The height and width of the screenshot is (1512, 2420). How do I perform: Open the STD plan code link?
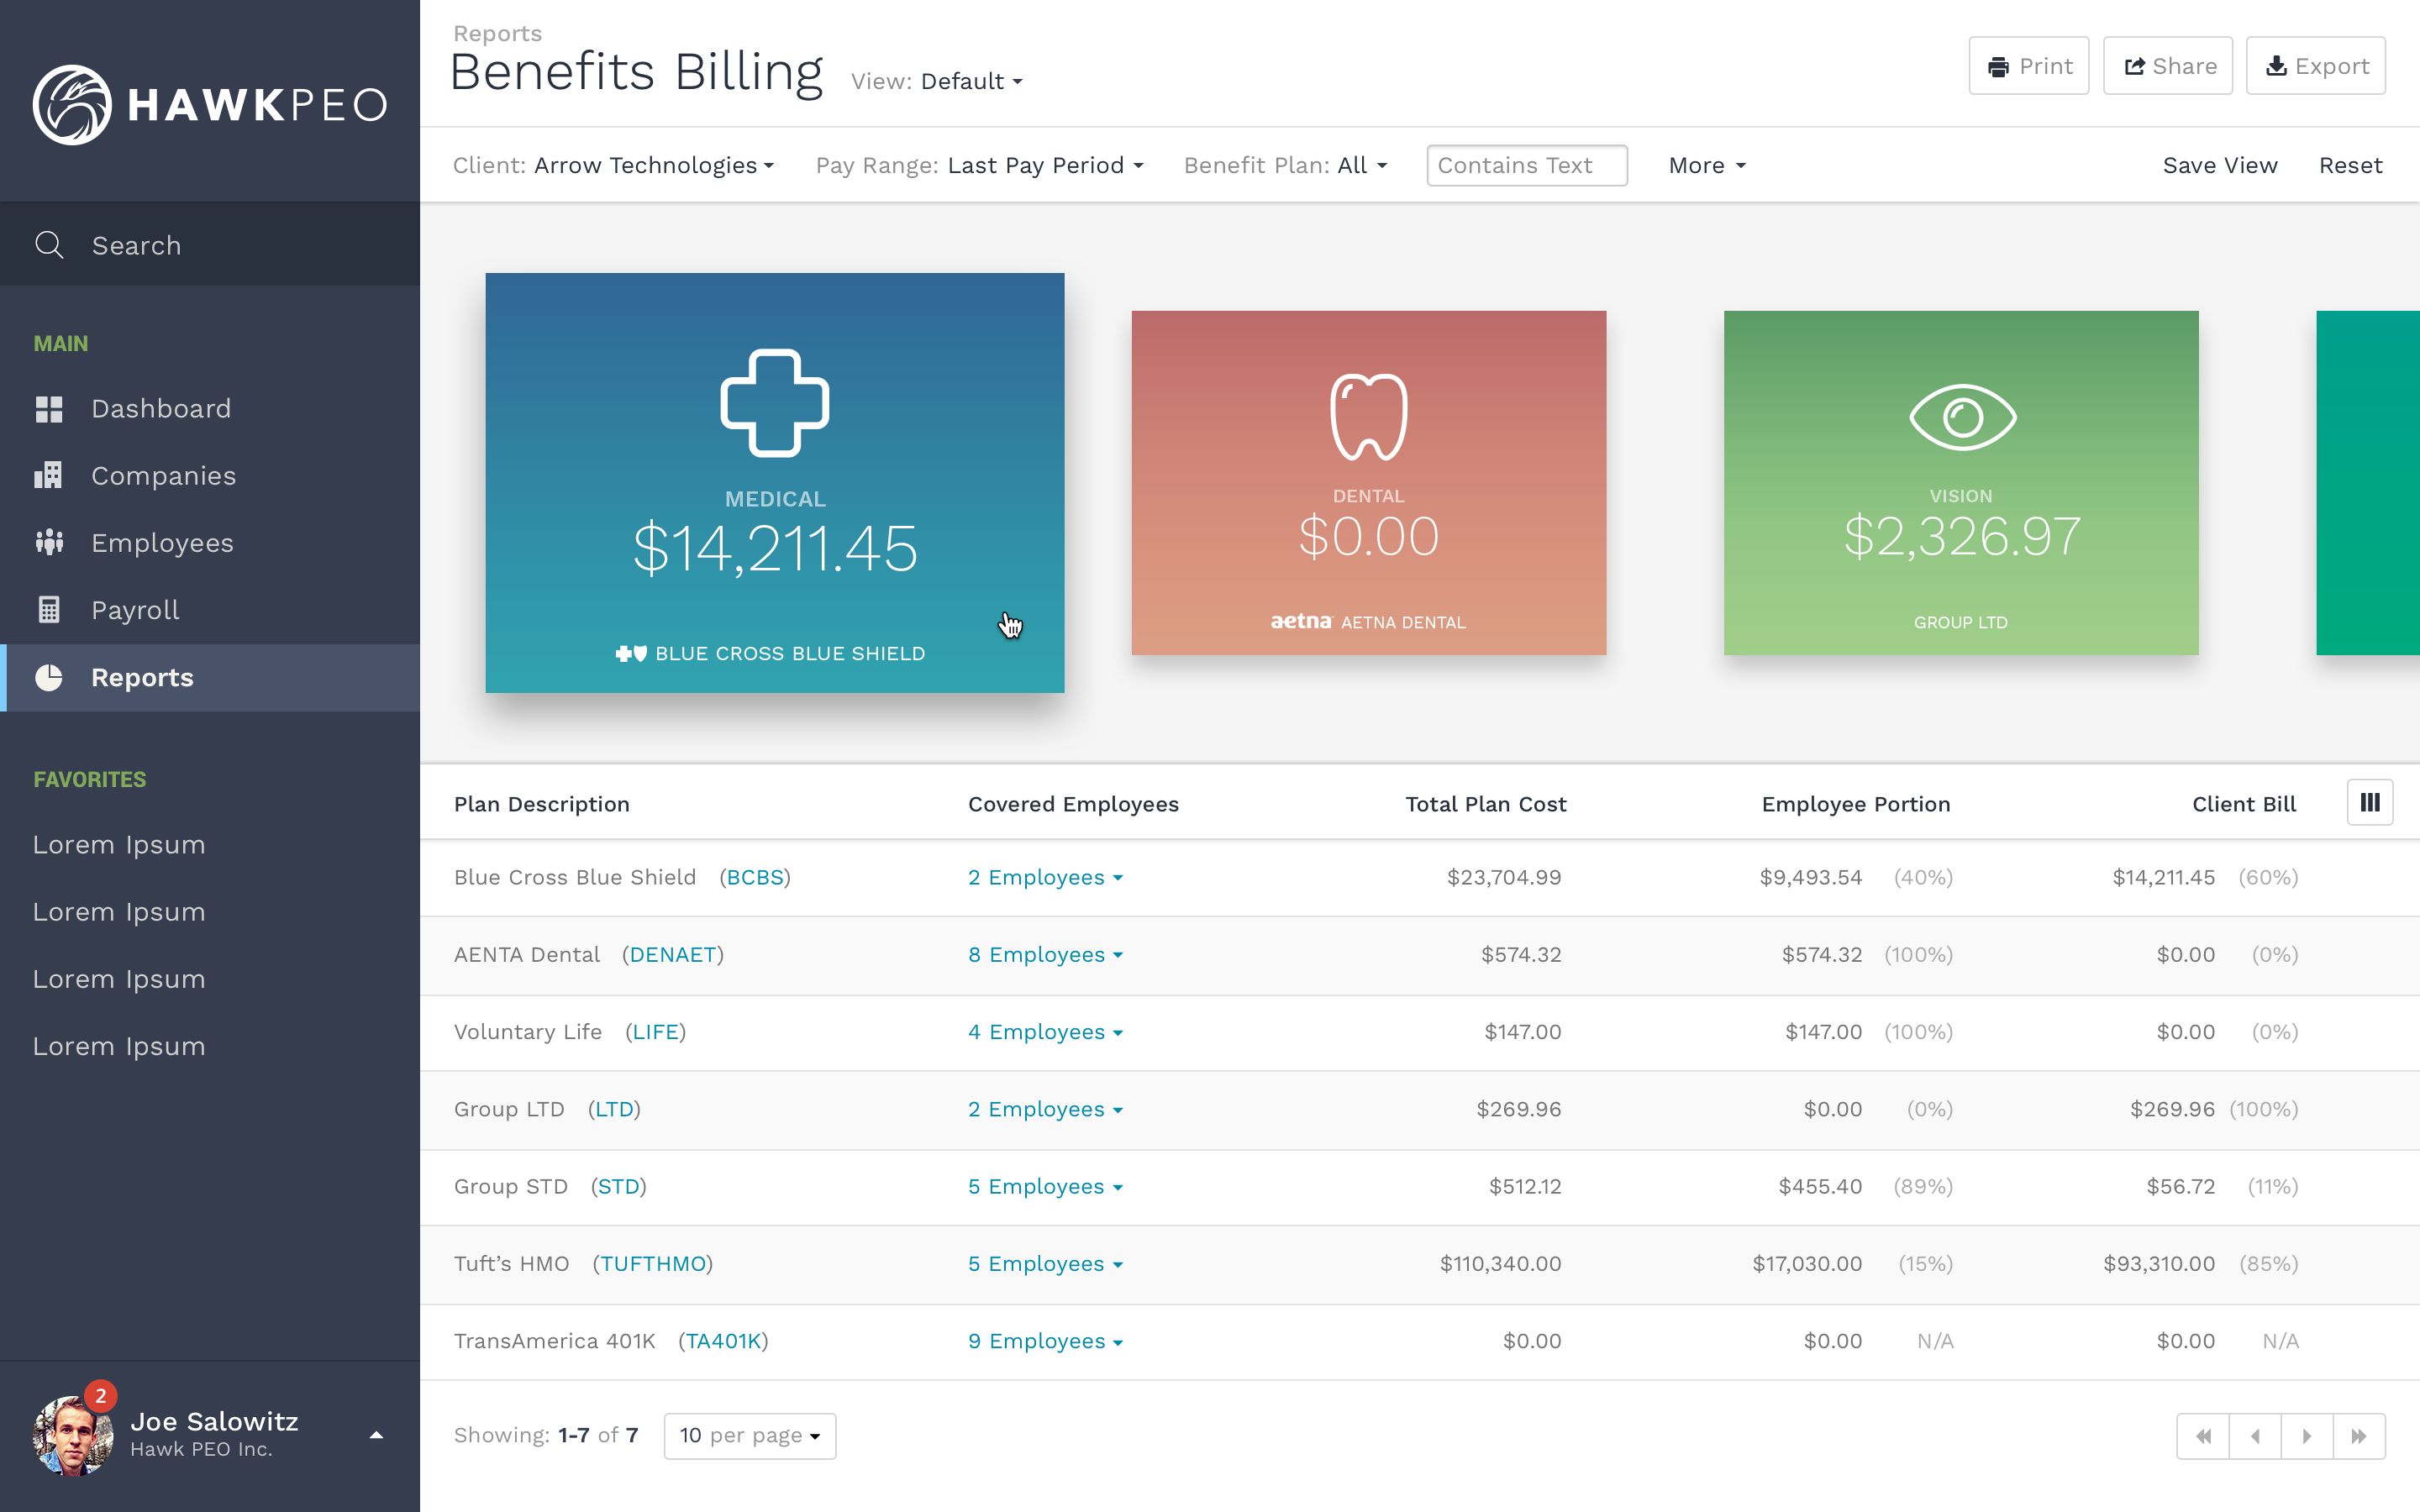(x=618, y=1186)
